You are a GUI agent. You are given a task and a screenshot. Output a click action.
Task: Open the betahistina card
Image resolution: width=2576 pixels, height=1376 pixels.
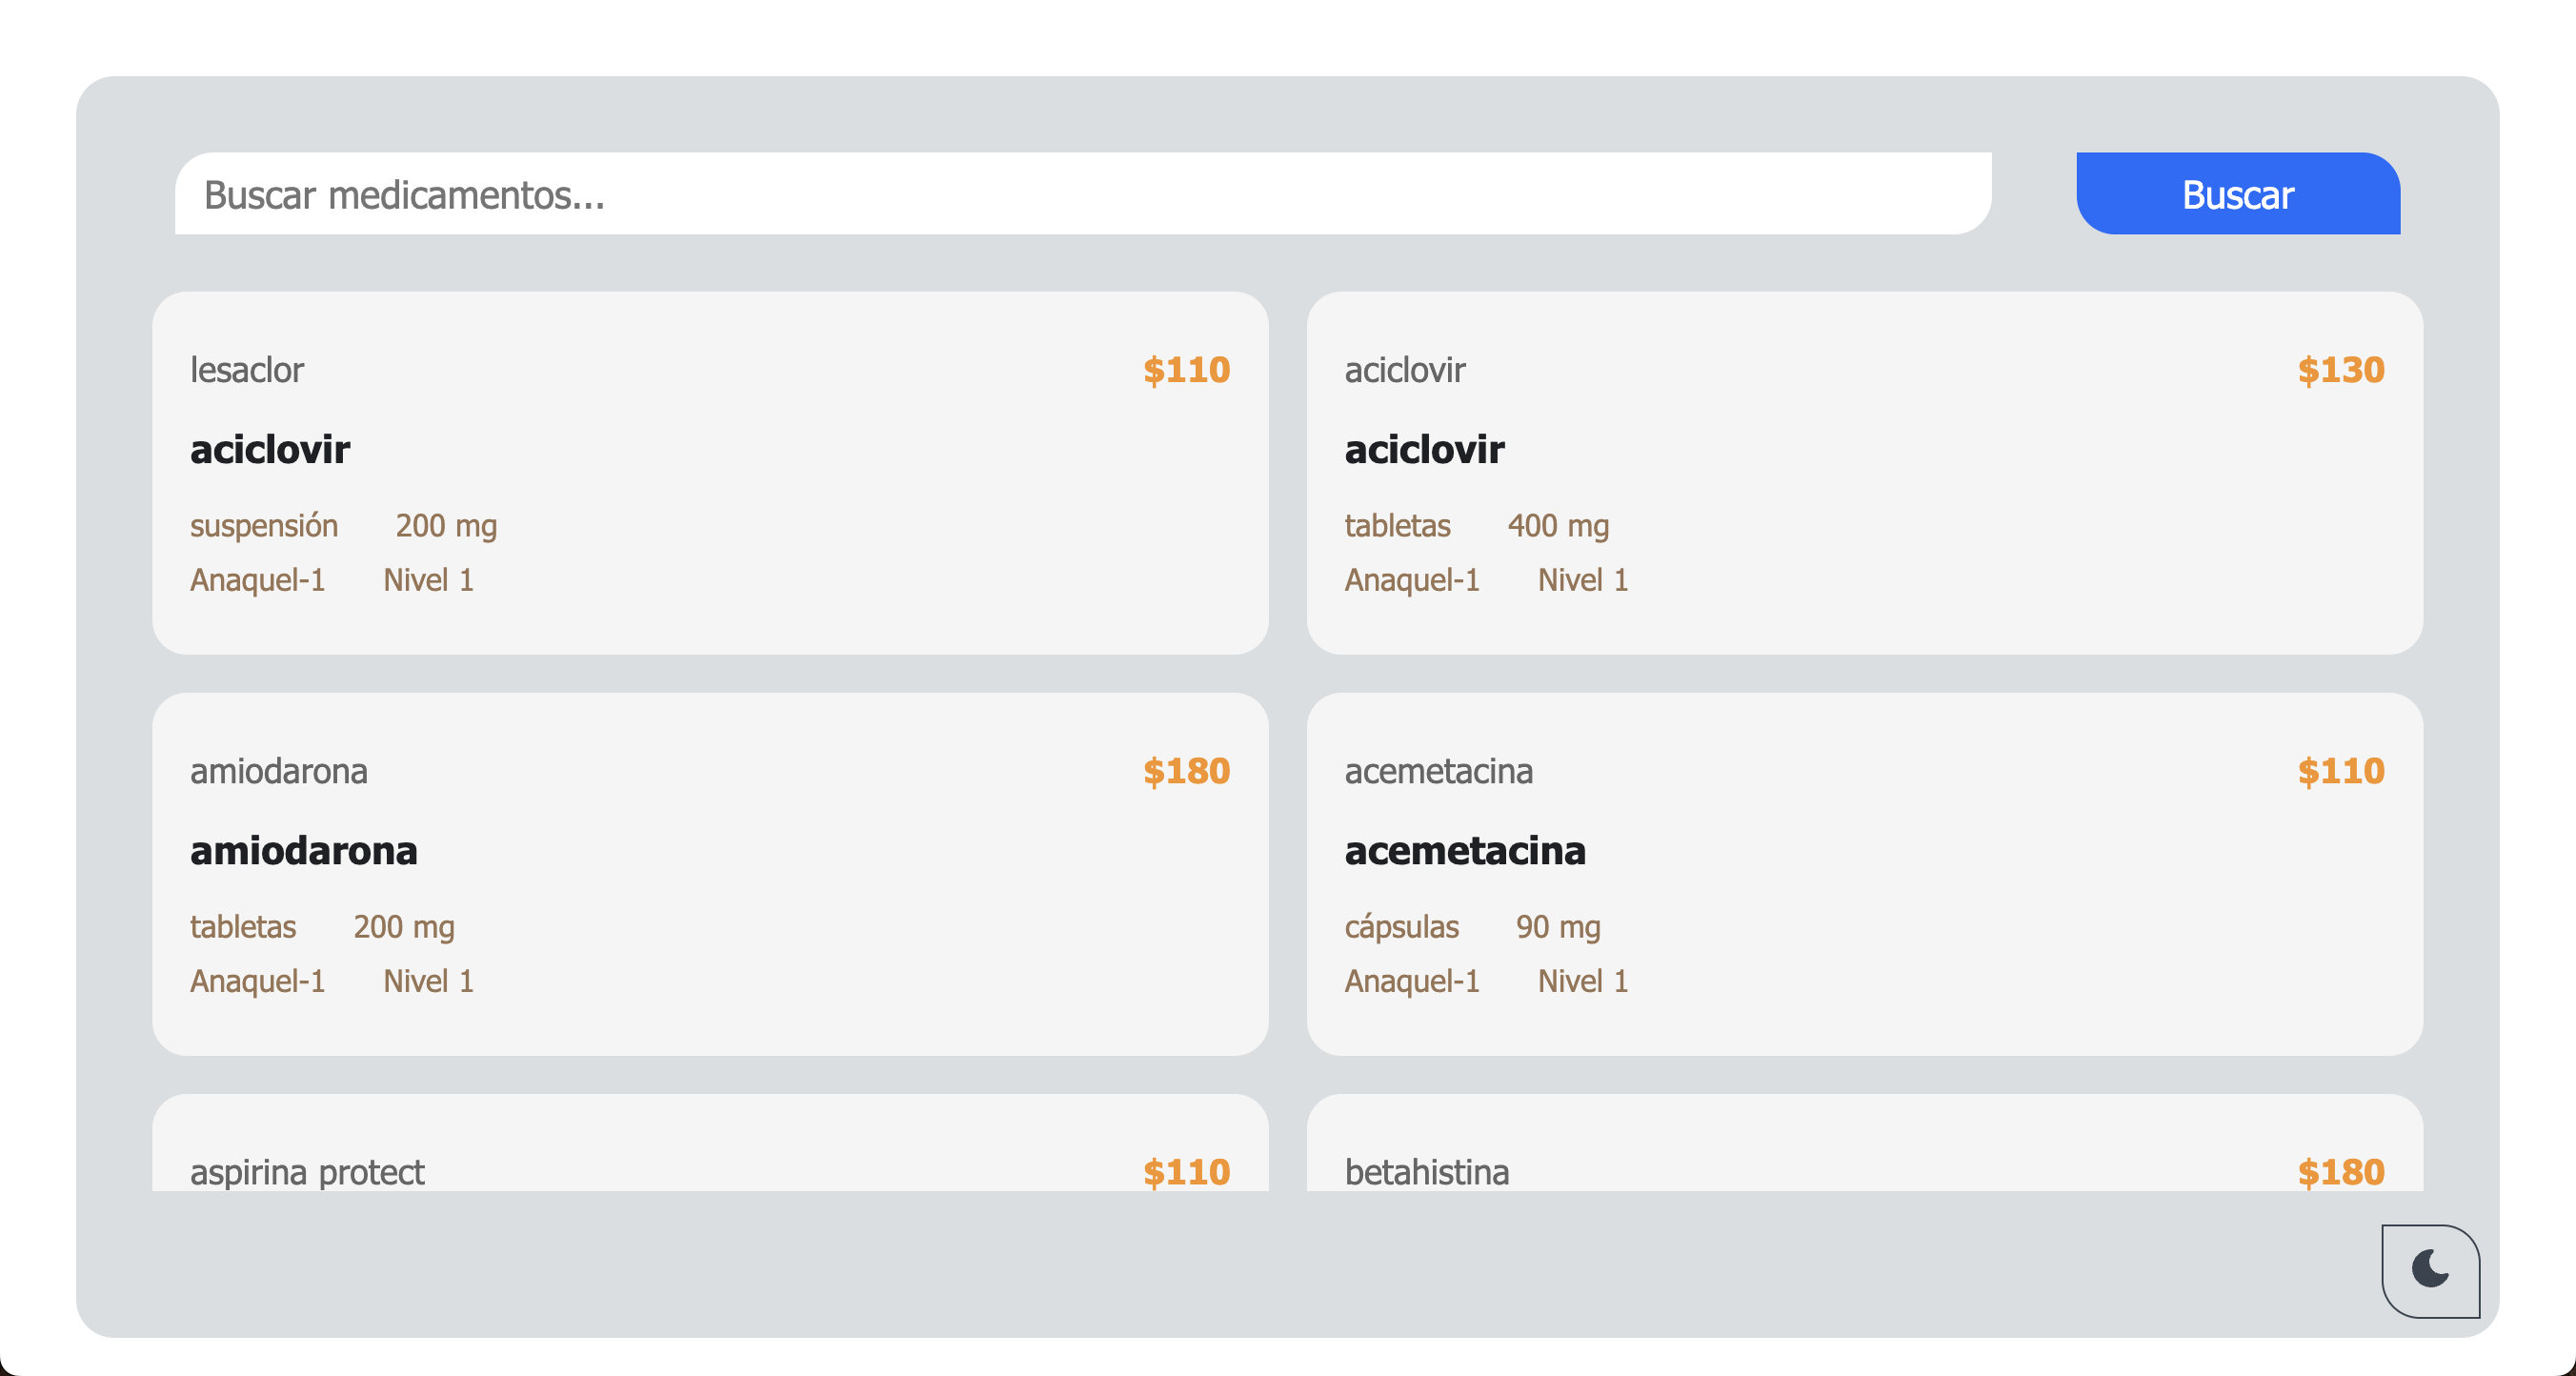click(x=1864, y=1143)
